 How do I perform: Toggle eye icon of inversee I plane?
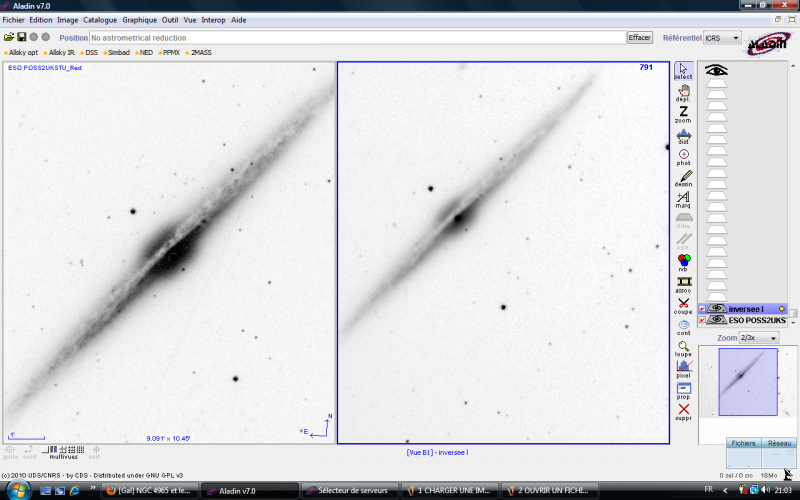click(x=717, y=309)
